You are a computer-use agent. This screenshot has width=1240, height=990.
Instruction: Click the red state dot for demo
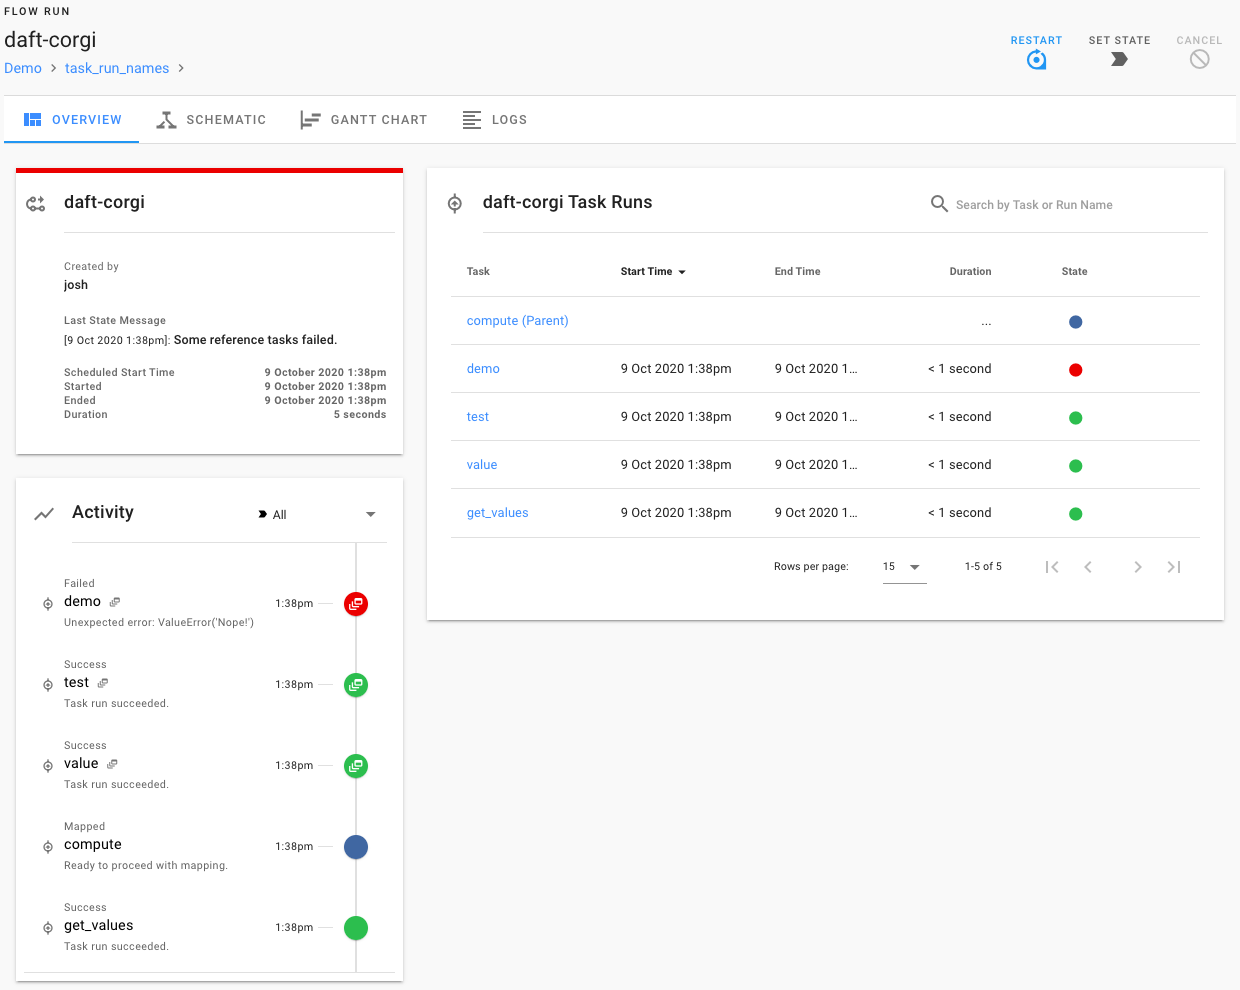[1075, 370]
